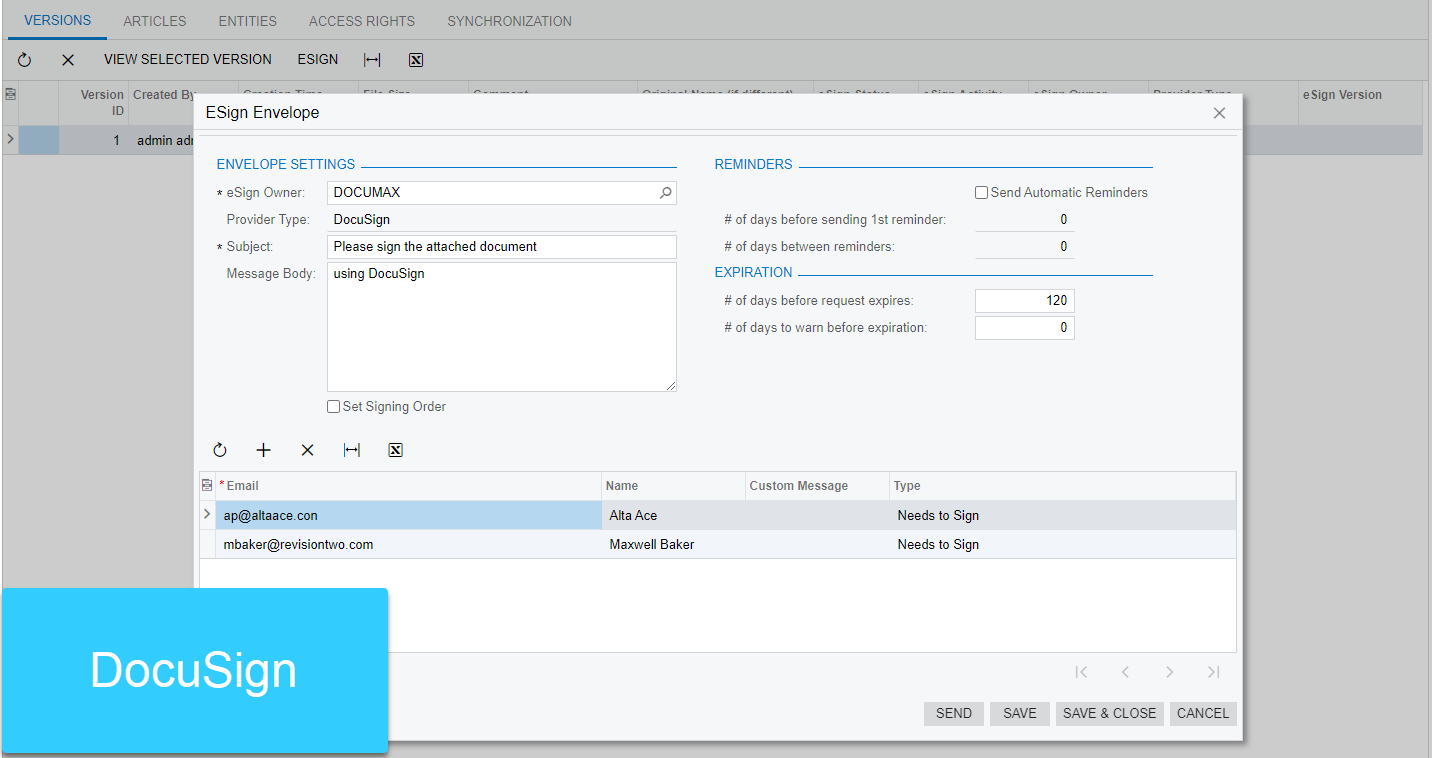Open versions grid column configurator icon

(10, 95)
